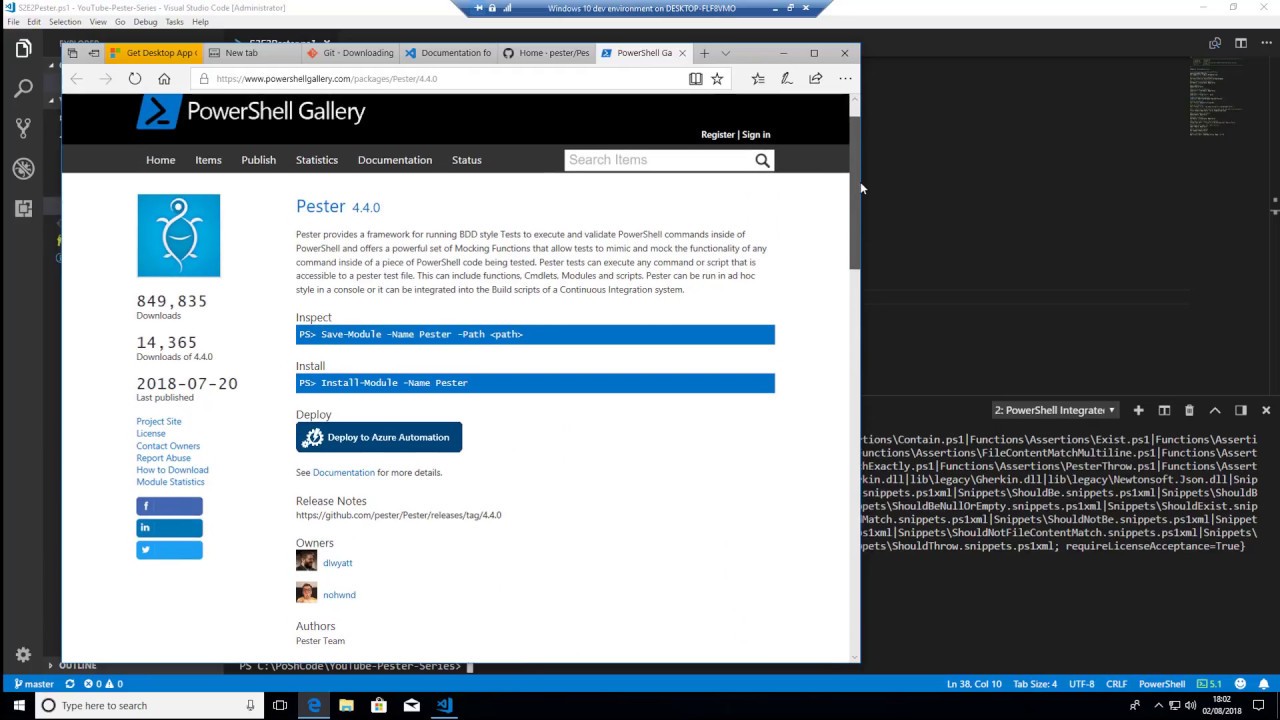1280x720 pixels.
Task: Split the VS Code terminal
Action: [x=1164, y=410]
